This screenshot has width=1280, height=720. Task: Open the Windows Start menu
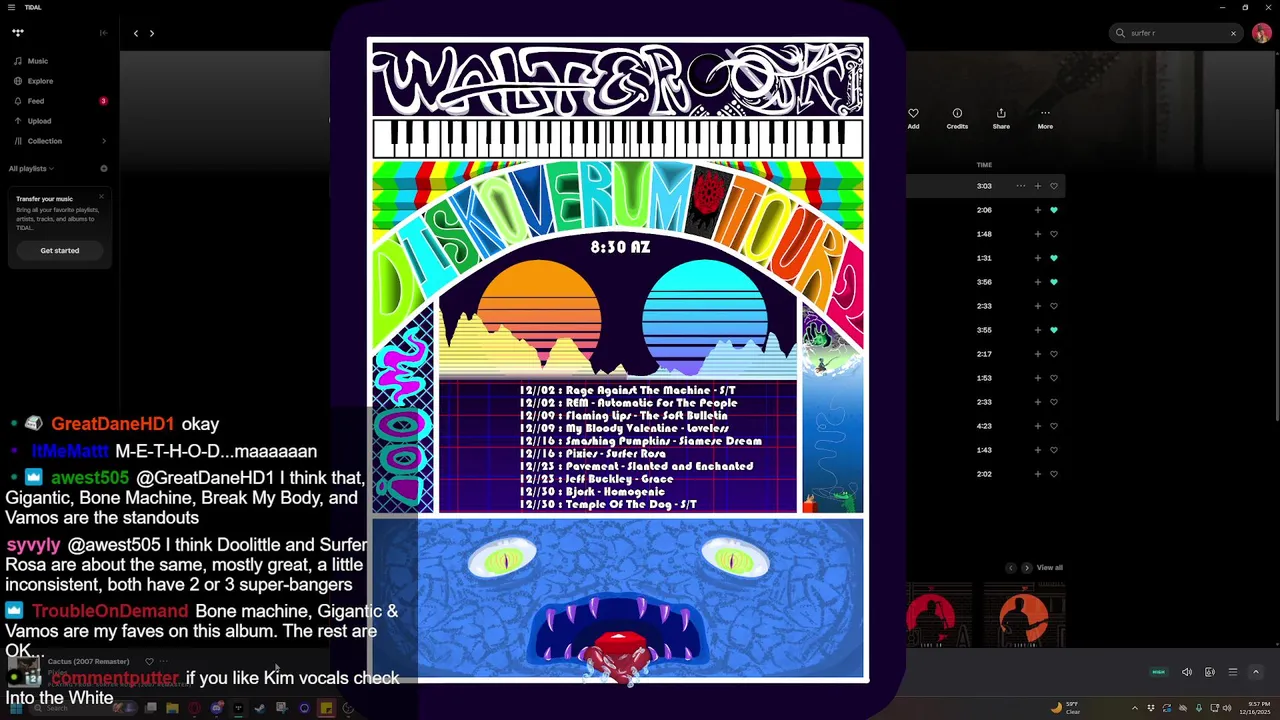tap(15, 708)
